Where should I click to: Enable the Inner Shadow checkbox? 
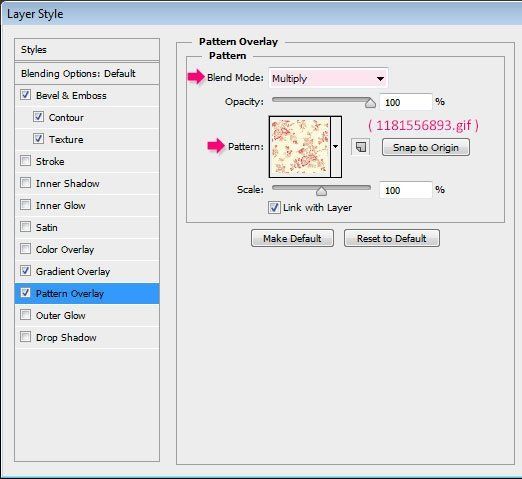(25, 183)
